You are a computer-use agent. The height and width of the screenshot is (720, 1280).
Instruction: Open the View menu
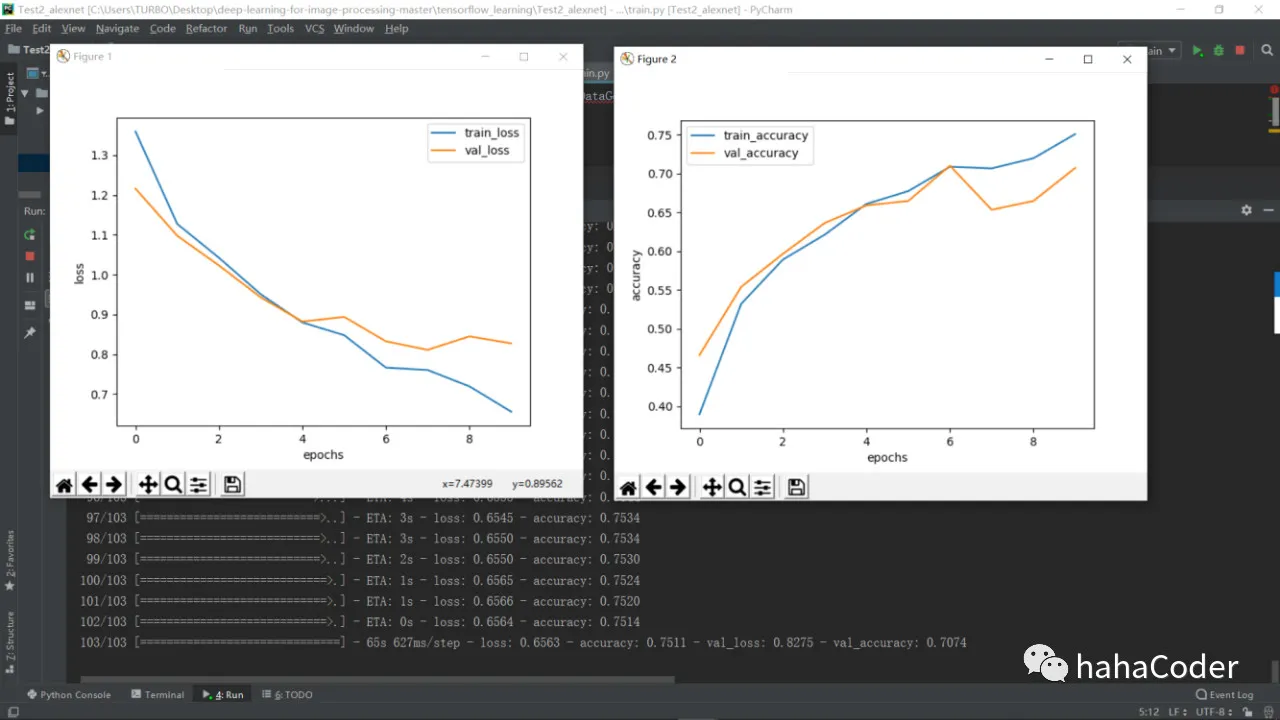(x=73, y=28)
